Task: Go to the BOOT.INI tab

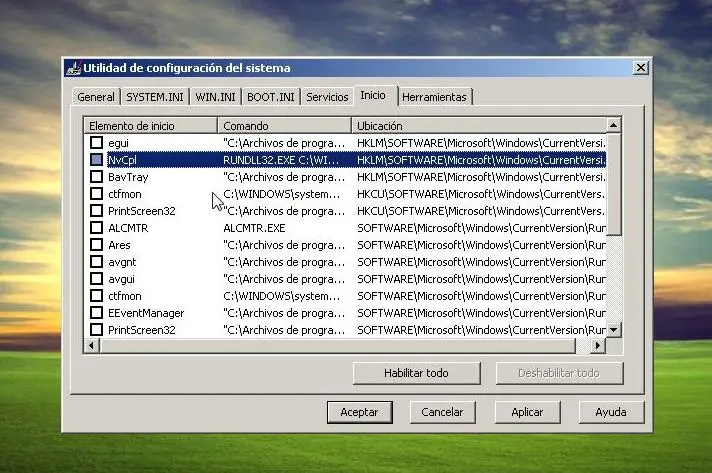Action: click(x=271, y=97)
